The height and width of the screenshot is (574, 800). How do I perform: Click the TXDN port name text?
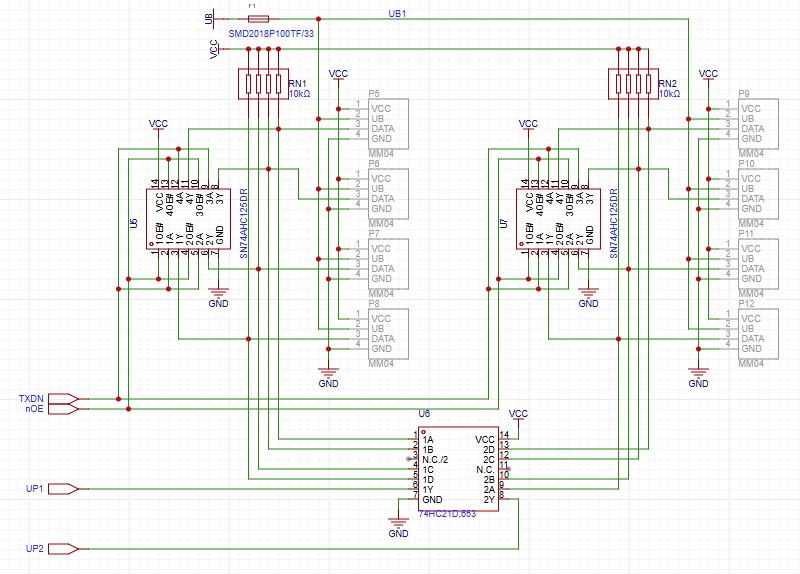31,398
